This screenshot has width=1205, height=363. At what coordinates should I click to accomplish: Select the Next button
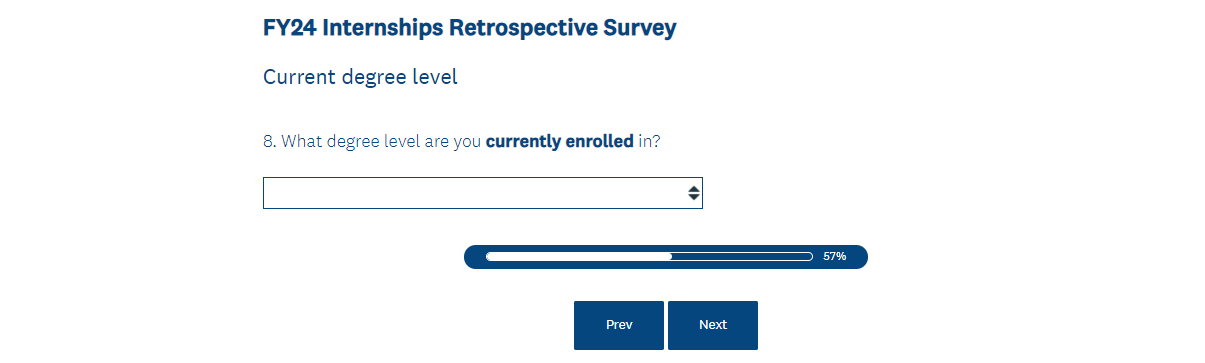[x=713, y=325]
